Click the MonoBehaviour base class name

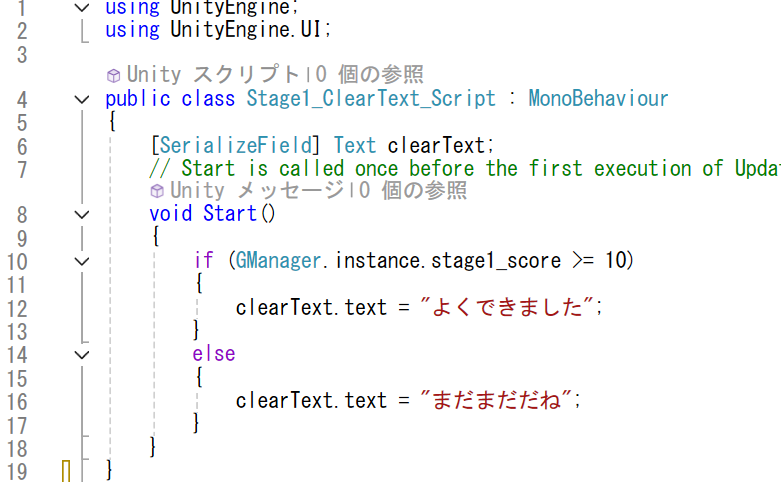(x=598, y=99)
